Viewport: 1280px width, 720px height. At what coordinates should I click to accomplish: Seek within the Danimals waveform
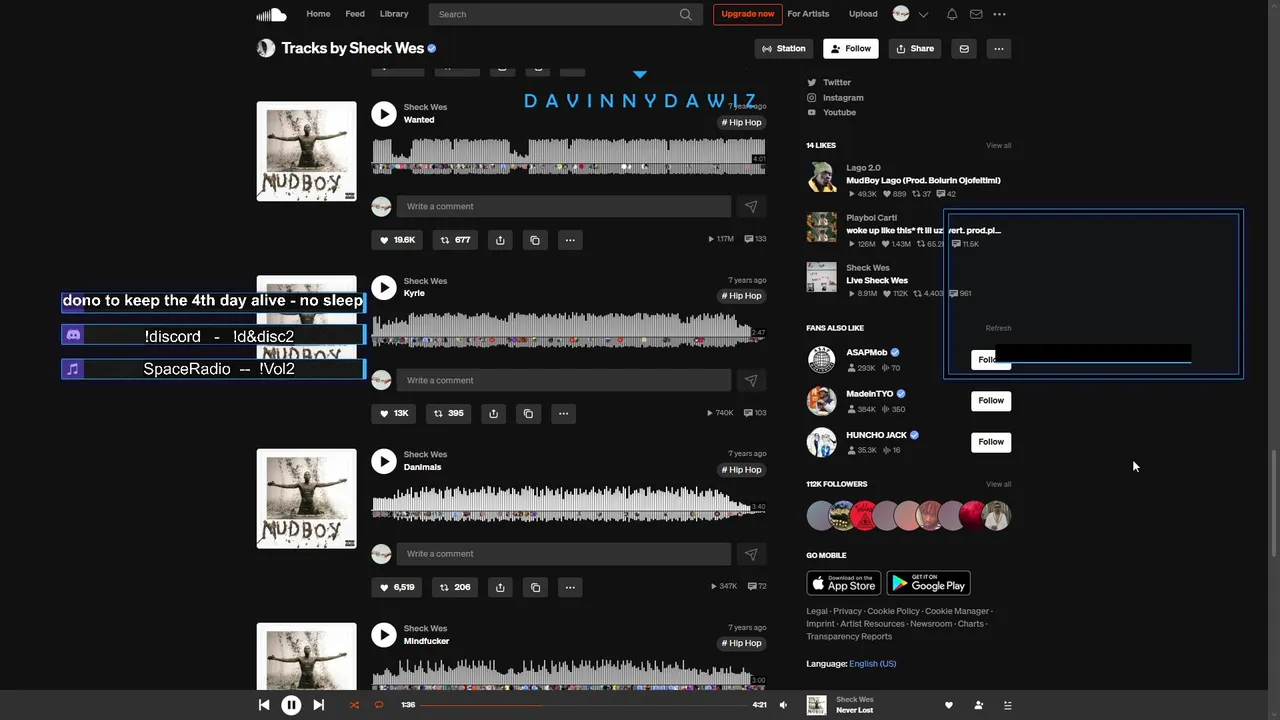568,504
